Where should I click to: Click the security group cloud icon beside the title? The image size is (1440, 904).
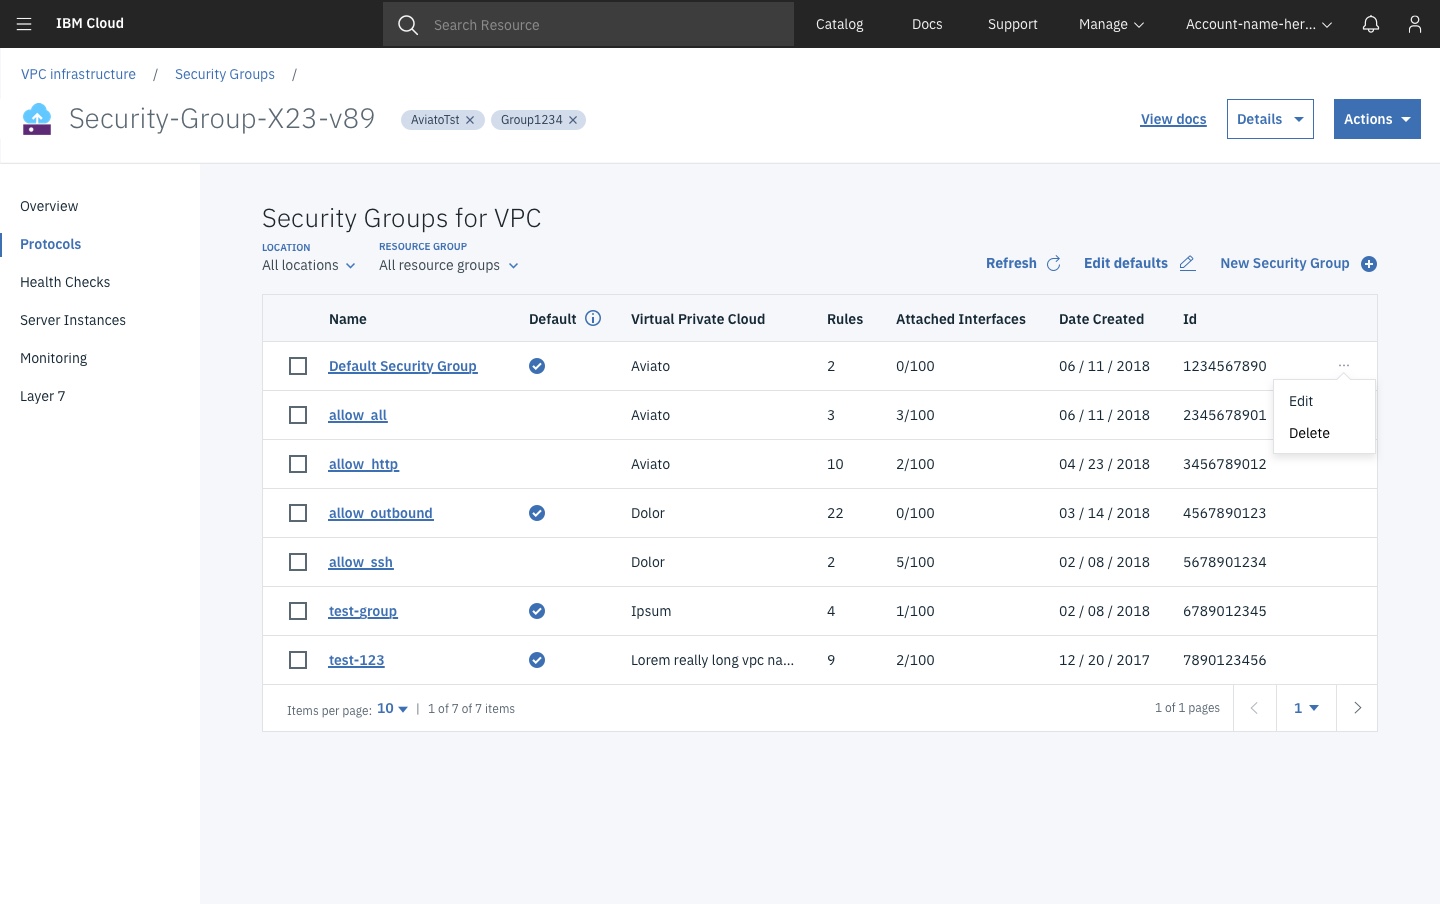37,118
